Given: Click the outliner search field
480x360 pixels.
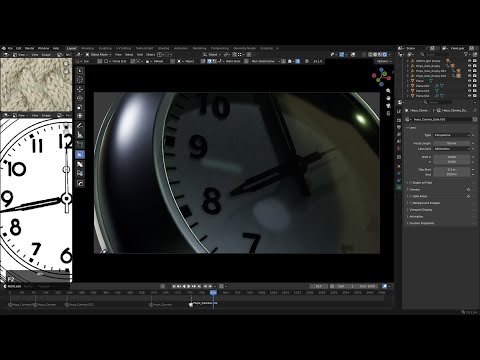Looking at the screenshot, I should pyautogui.click(x=436, y=54).
